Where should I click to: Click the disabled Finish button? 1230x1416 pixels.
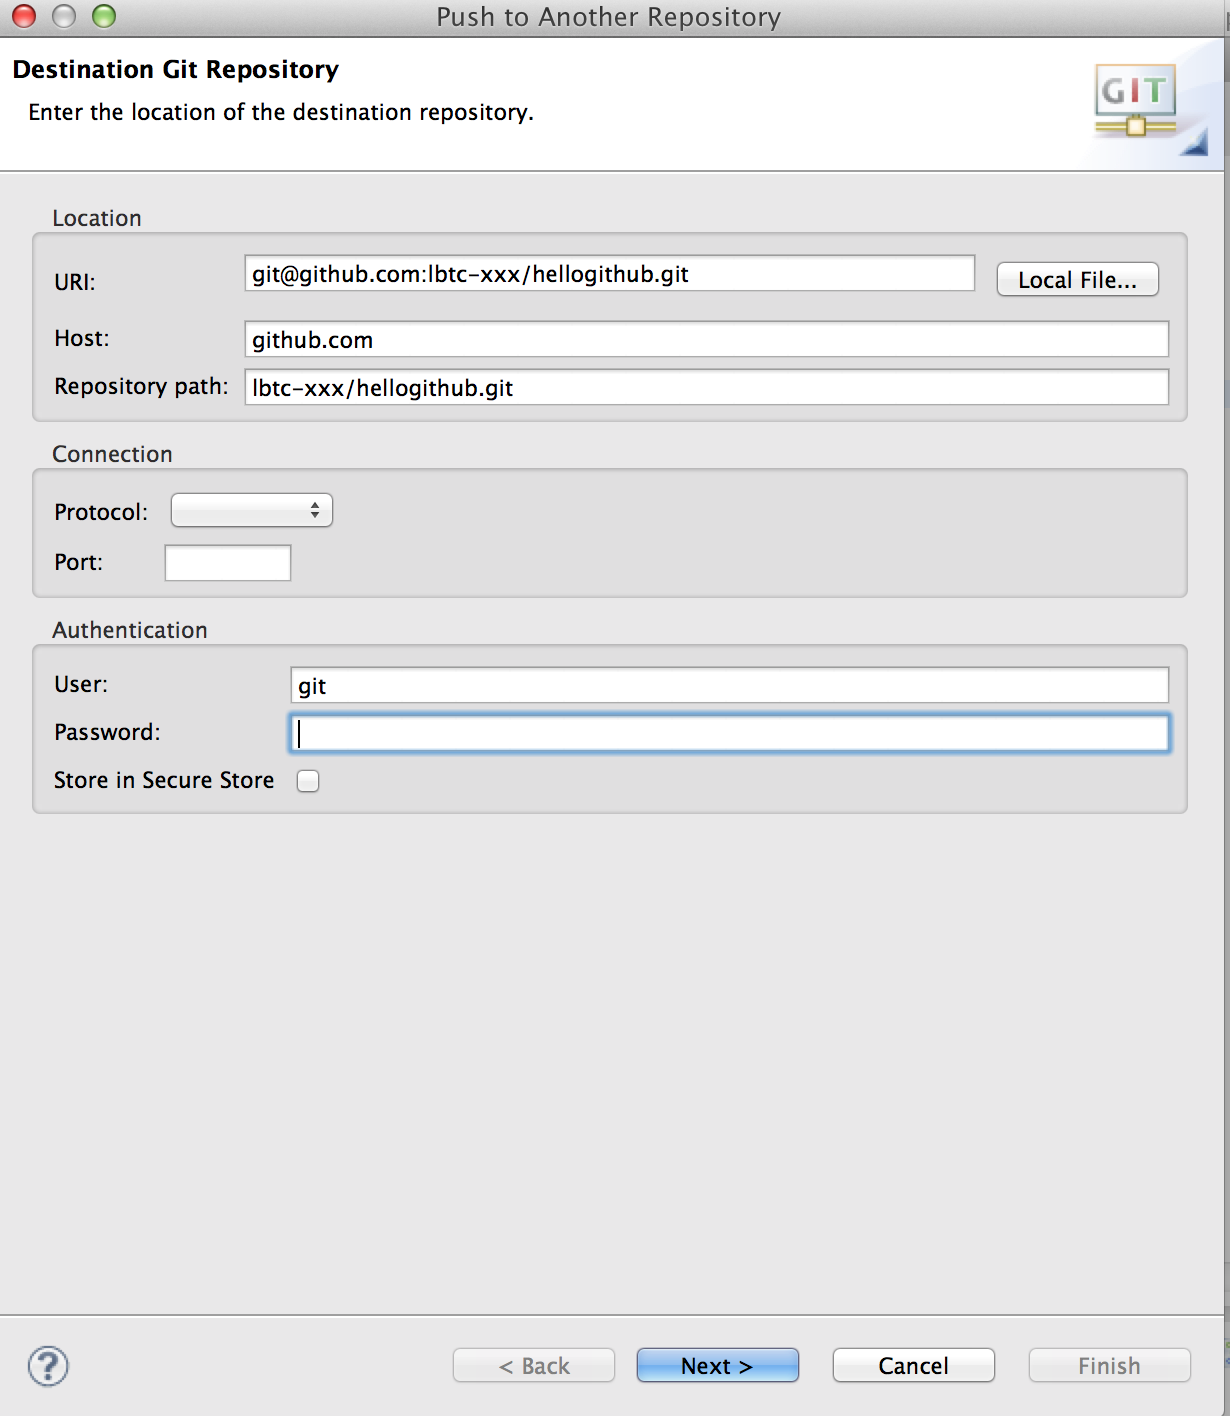(x=1109, y=1366)
